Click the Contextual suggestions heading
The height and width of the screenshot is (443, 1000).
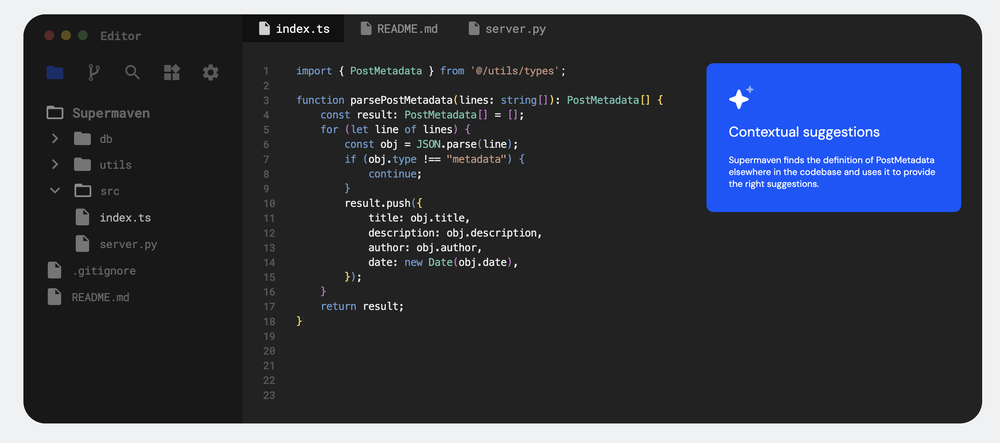pyautogui.click(x=804, y=132)
